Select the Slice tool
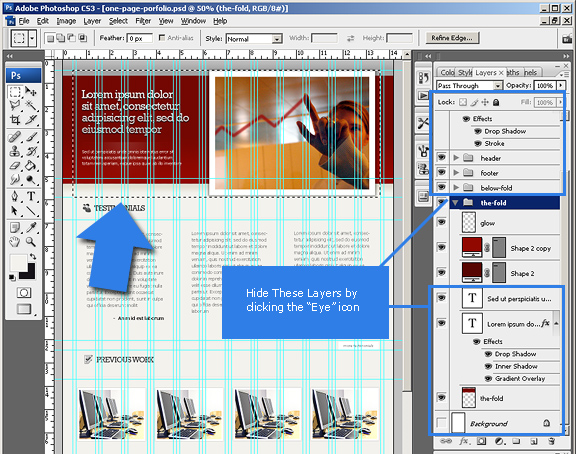The height and width of the screenshot is (454, 576). pyautogui.click(x=31, y=120)
